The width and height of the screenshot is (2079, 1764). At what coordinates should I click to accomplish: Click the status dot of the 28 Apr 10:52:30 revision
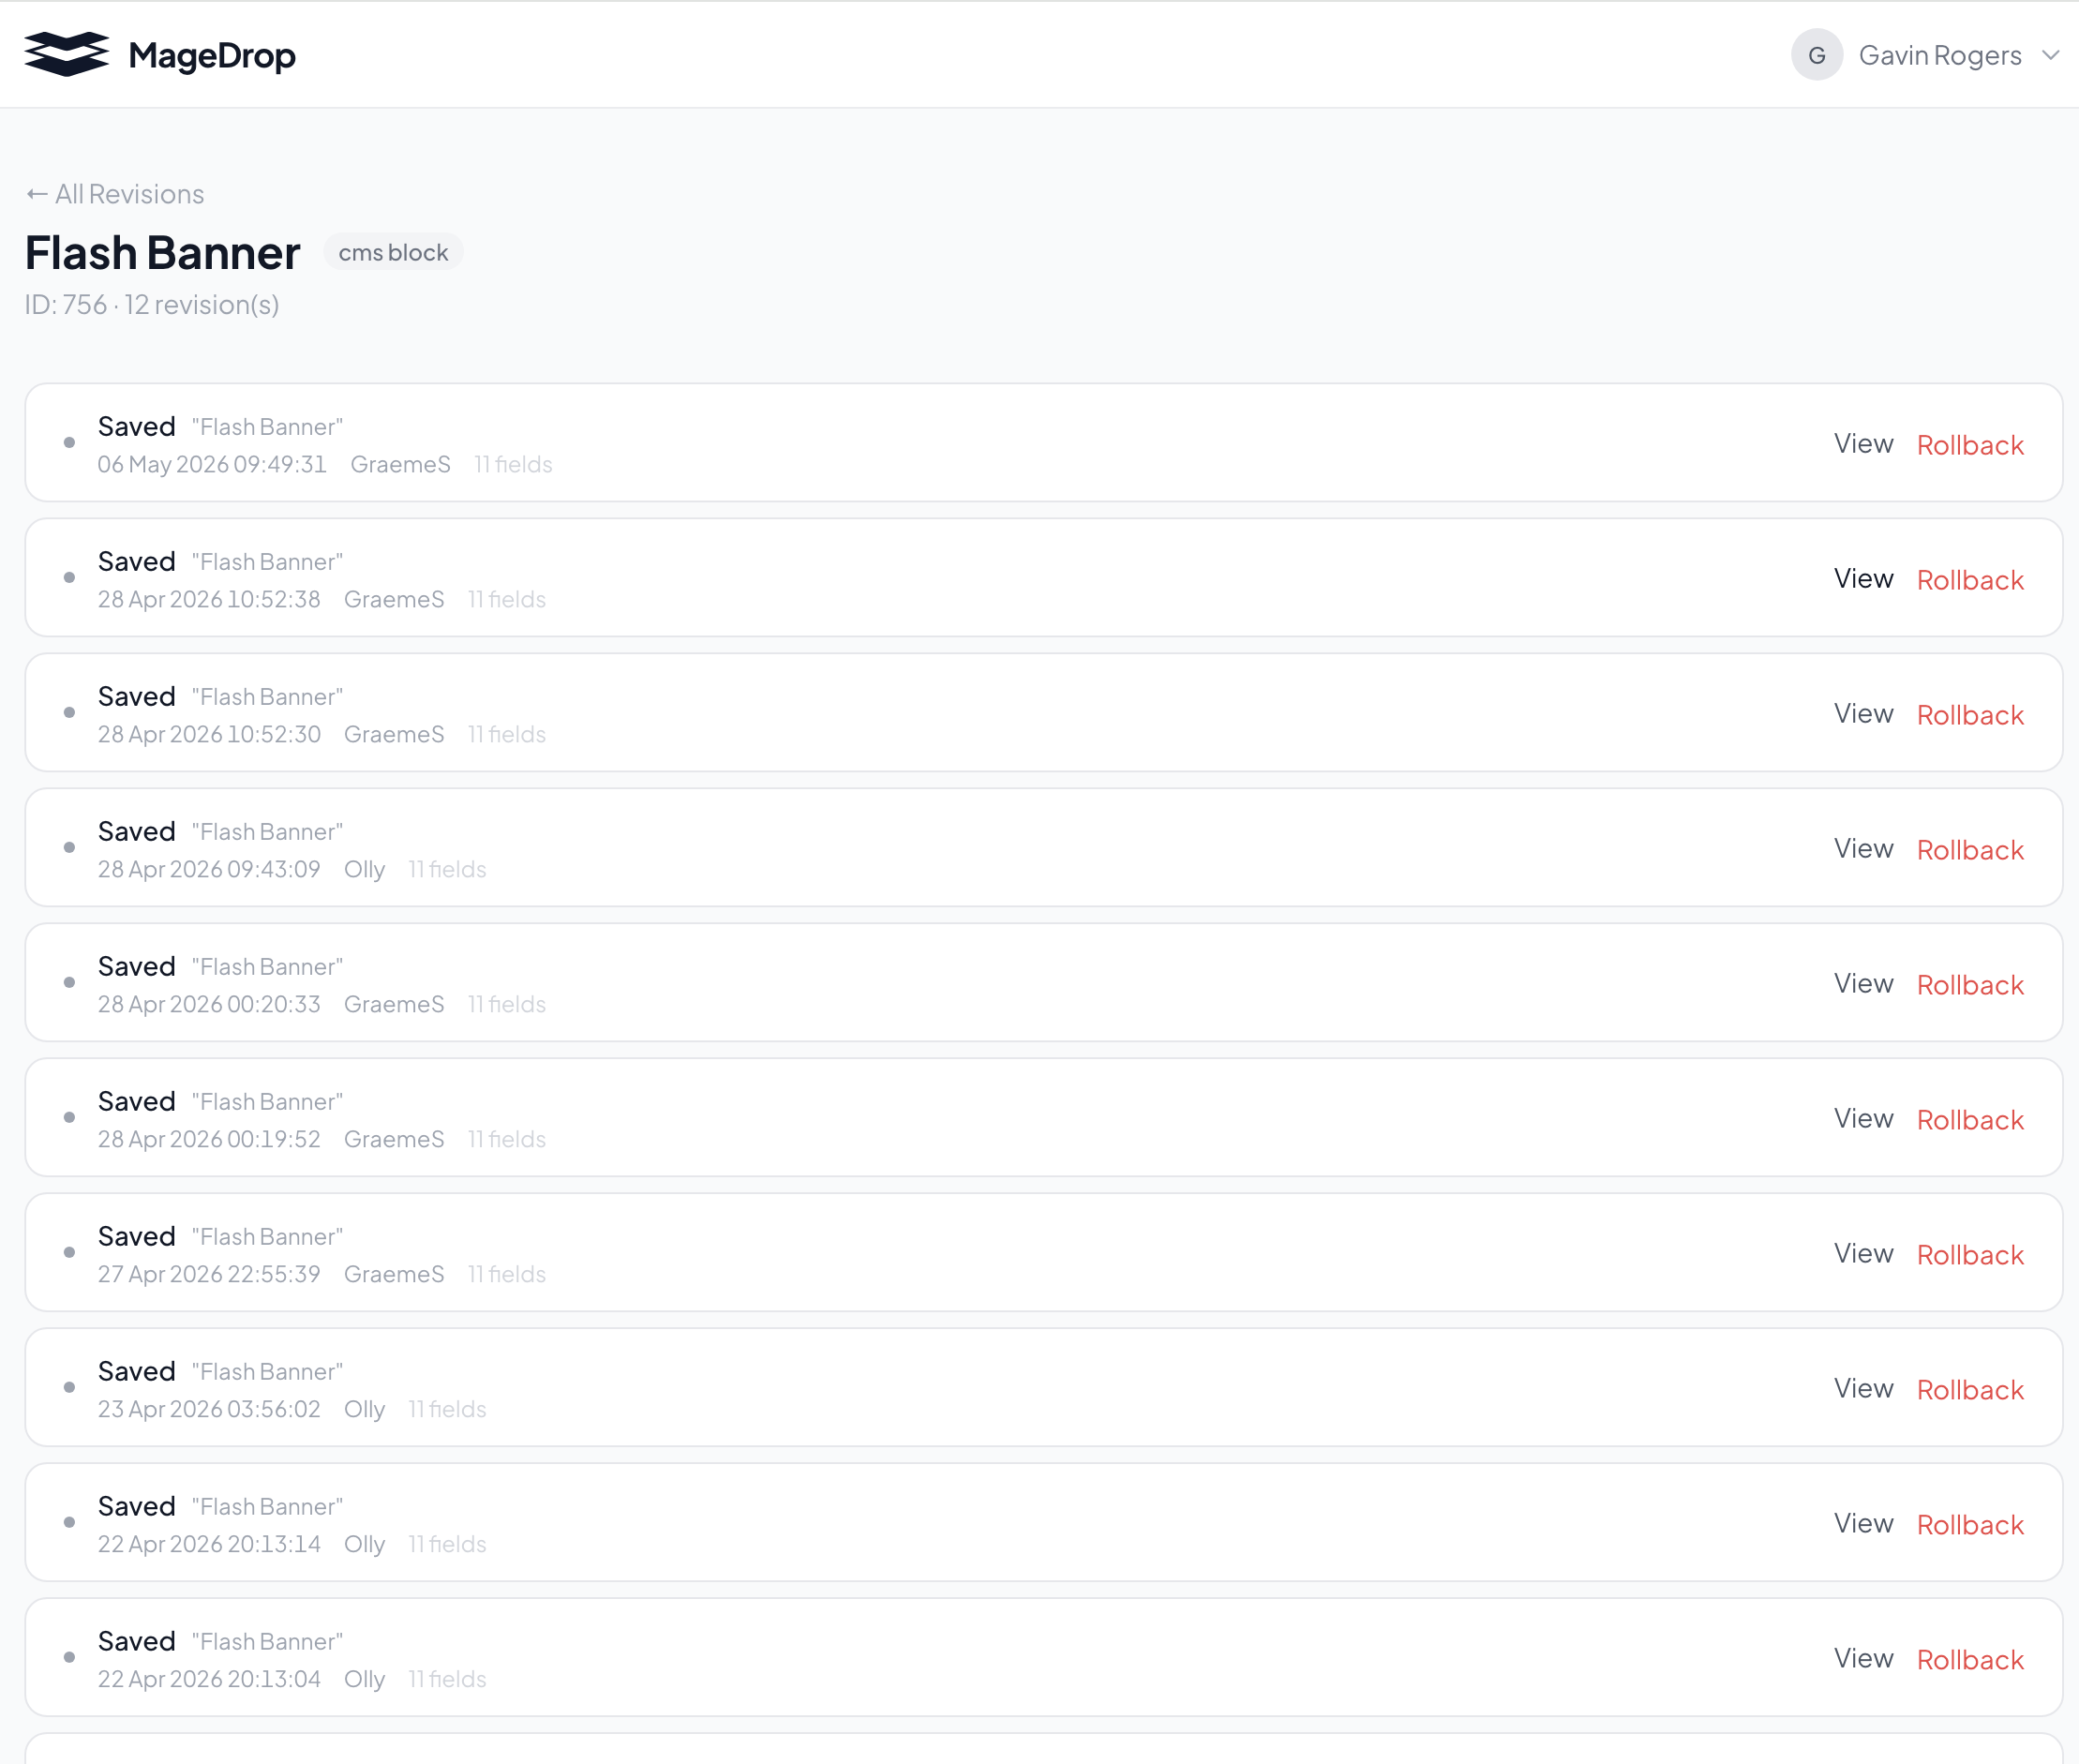tap(69, 712)
